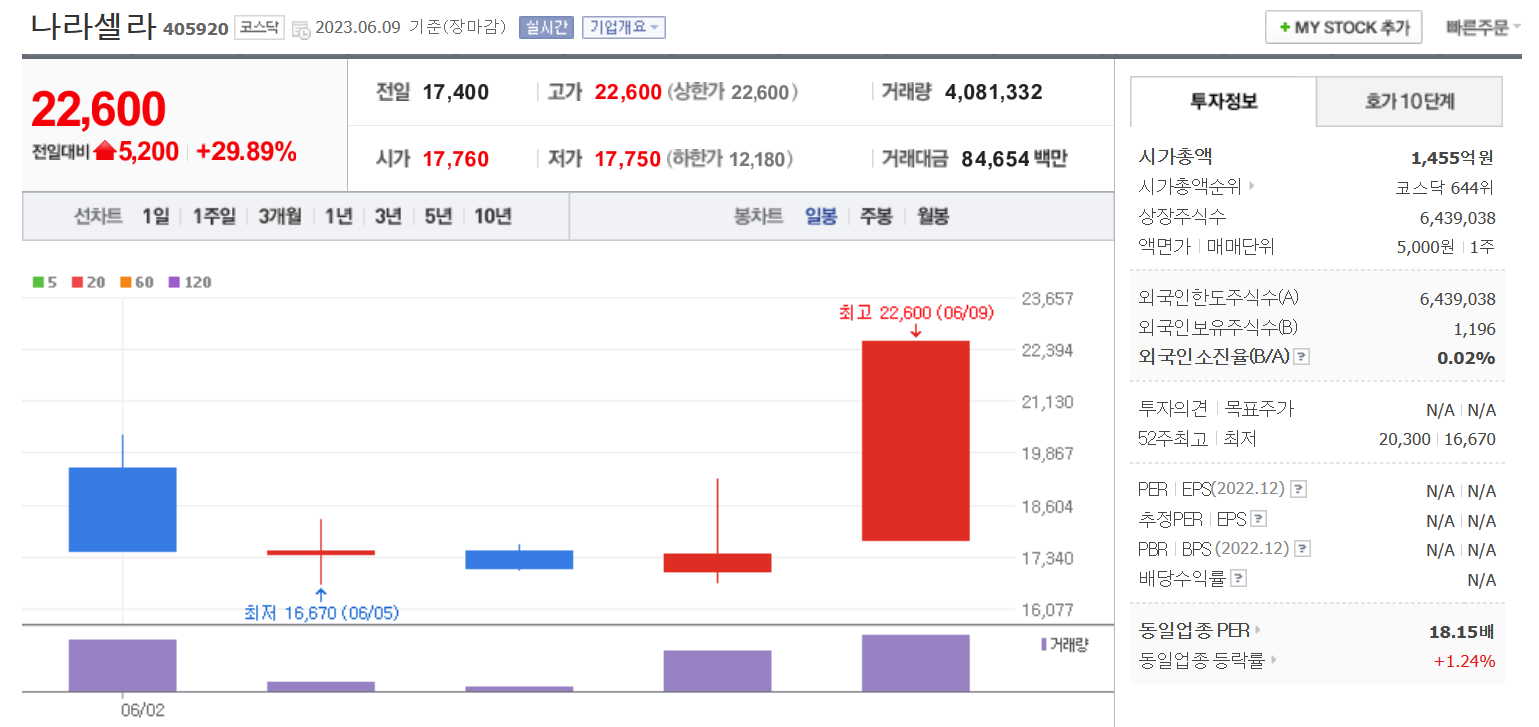The height and width of the screenshot is (727, 1539).
Task: Add stock via MY STOCK 추가 button
Action: tap(1343, 28)
